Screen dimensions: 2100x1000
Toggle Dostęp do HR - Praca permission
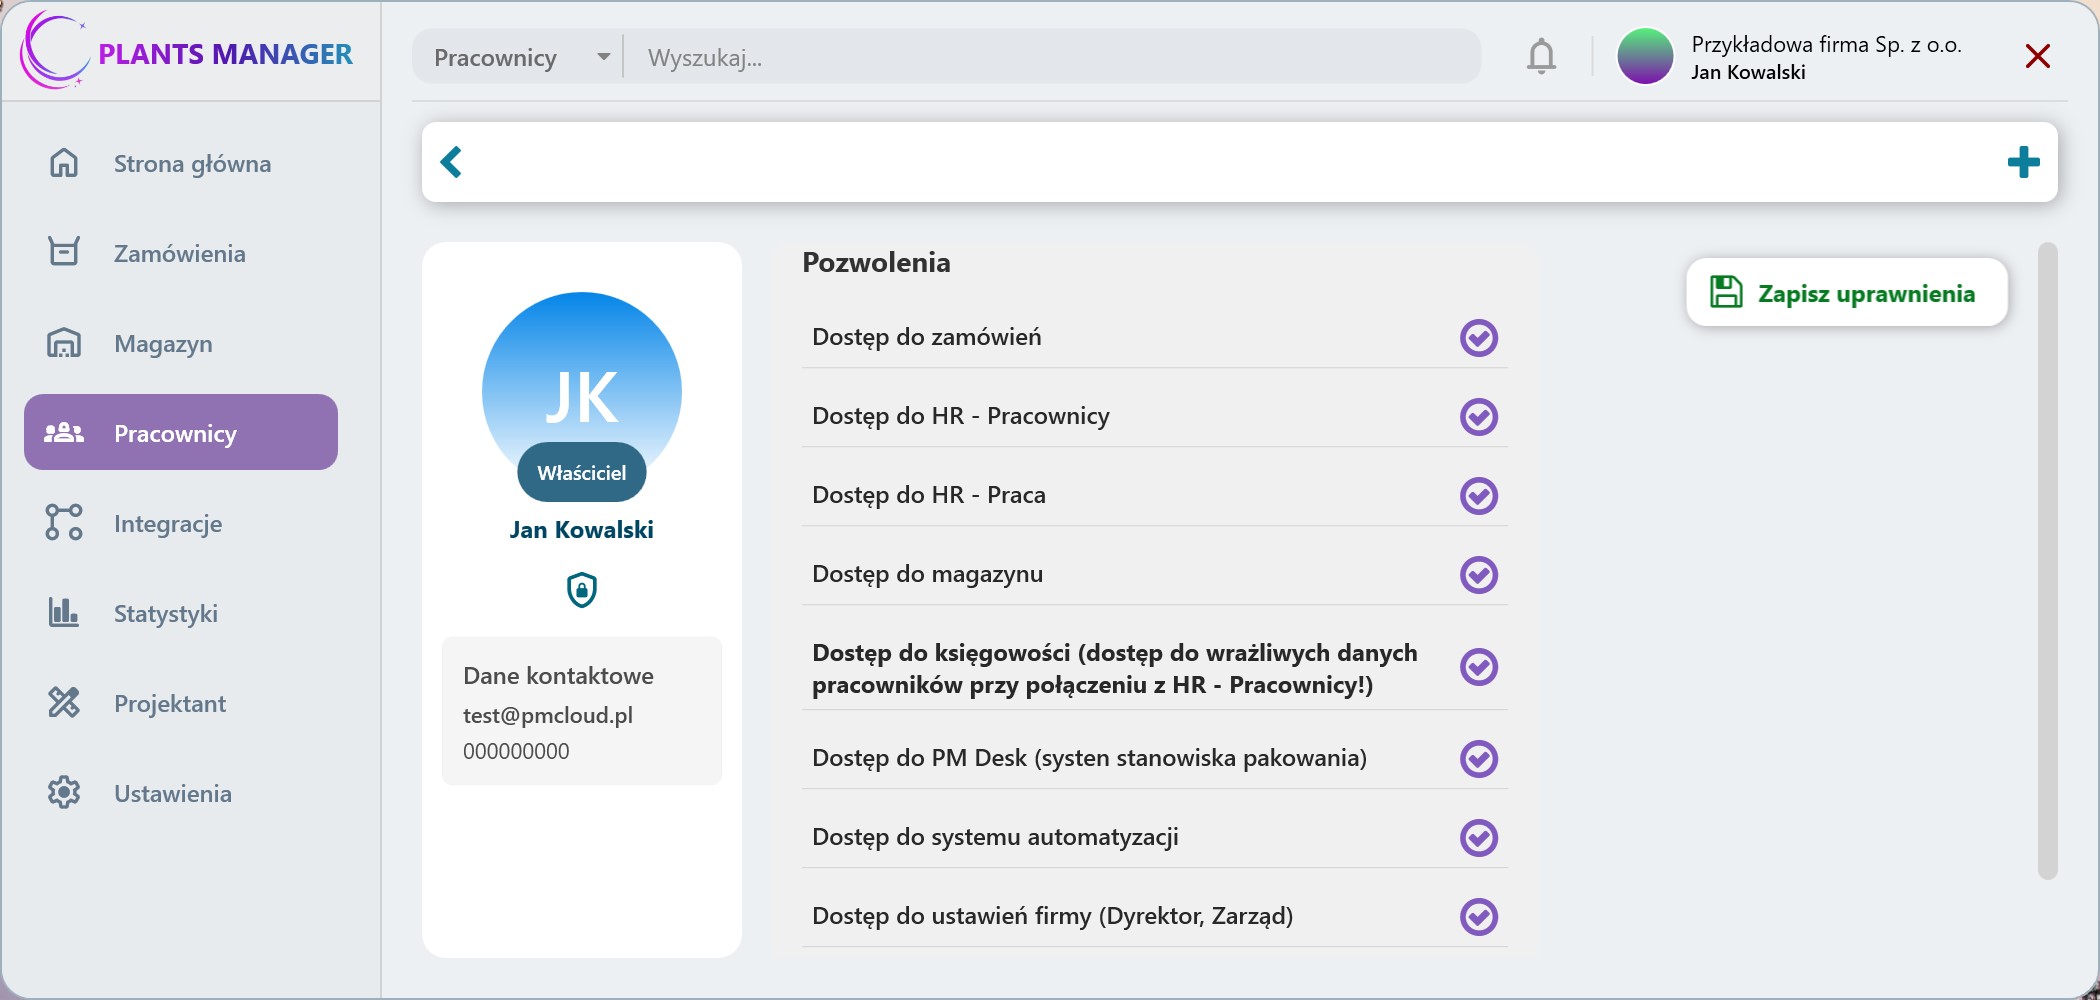click(1478, 496)
